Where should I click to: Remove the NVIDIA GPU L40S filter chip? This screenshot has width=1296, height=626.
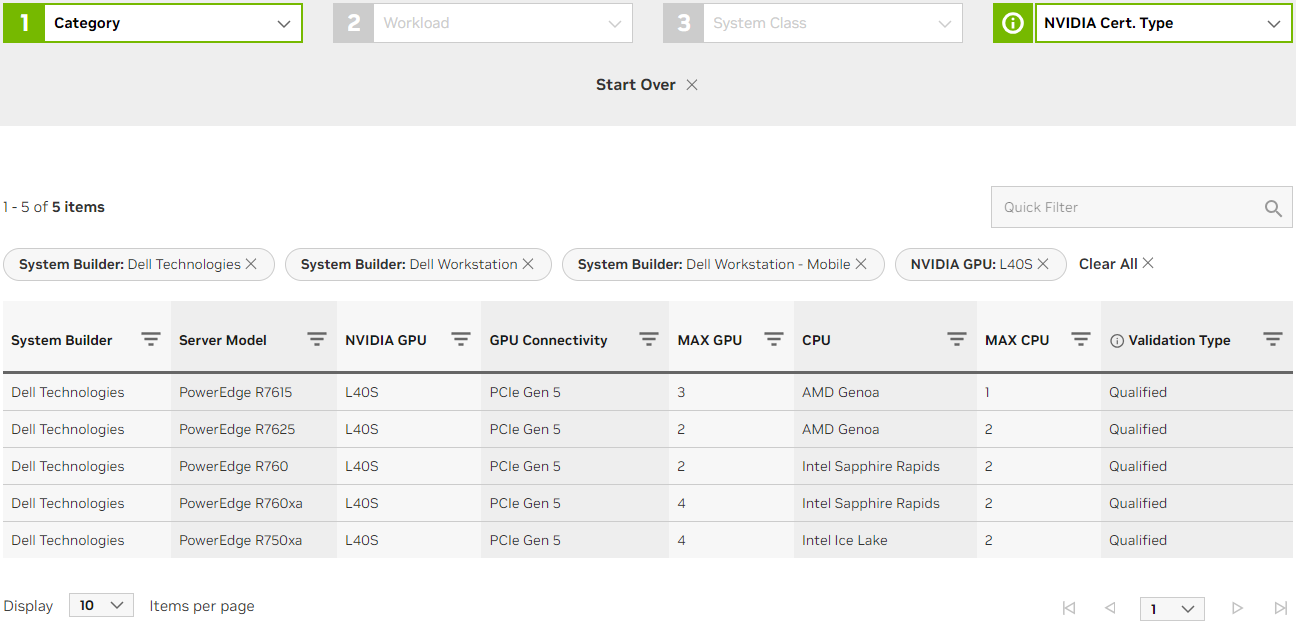click(x=1043, y=264)
